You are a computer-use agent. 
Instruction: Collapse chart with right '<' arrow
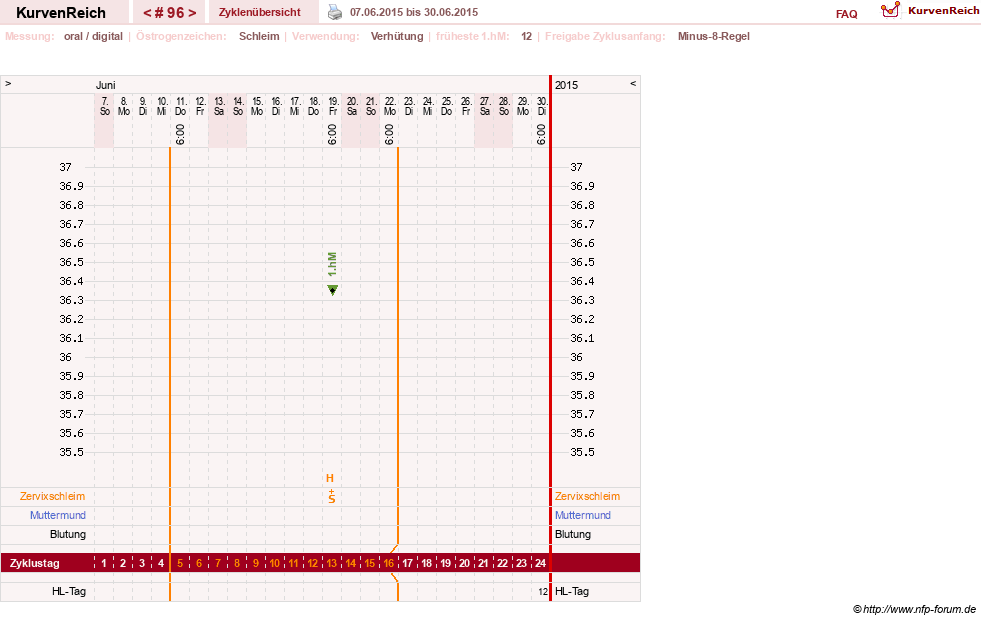point(633,84)
